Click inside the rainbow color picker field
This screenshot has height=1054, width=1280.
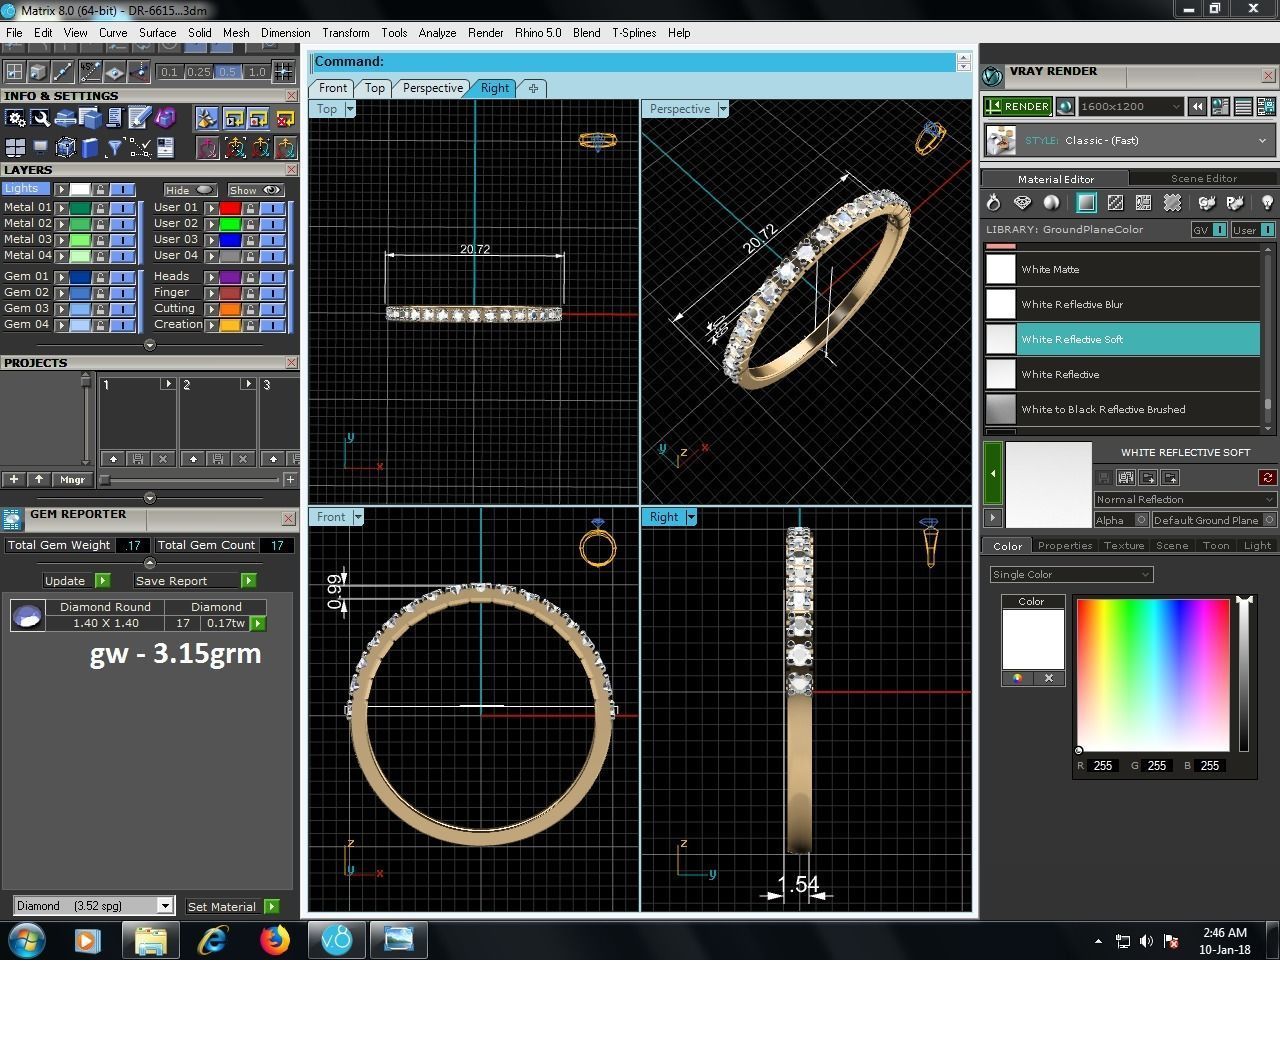[1153, 675]
